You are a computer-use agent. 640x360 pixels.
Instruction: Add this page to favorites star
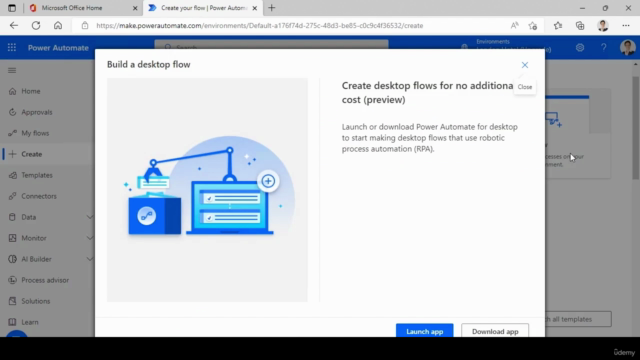[x=533, y=26]
